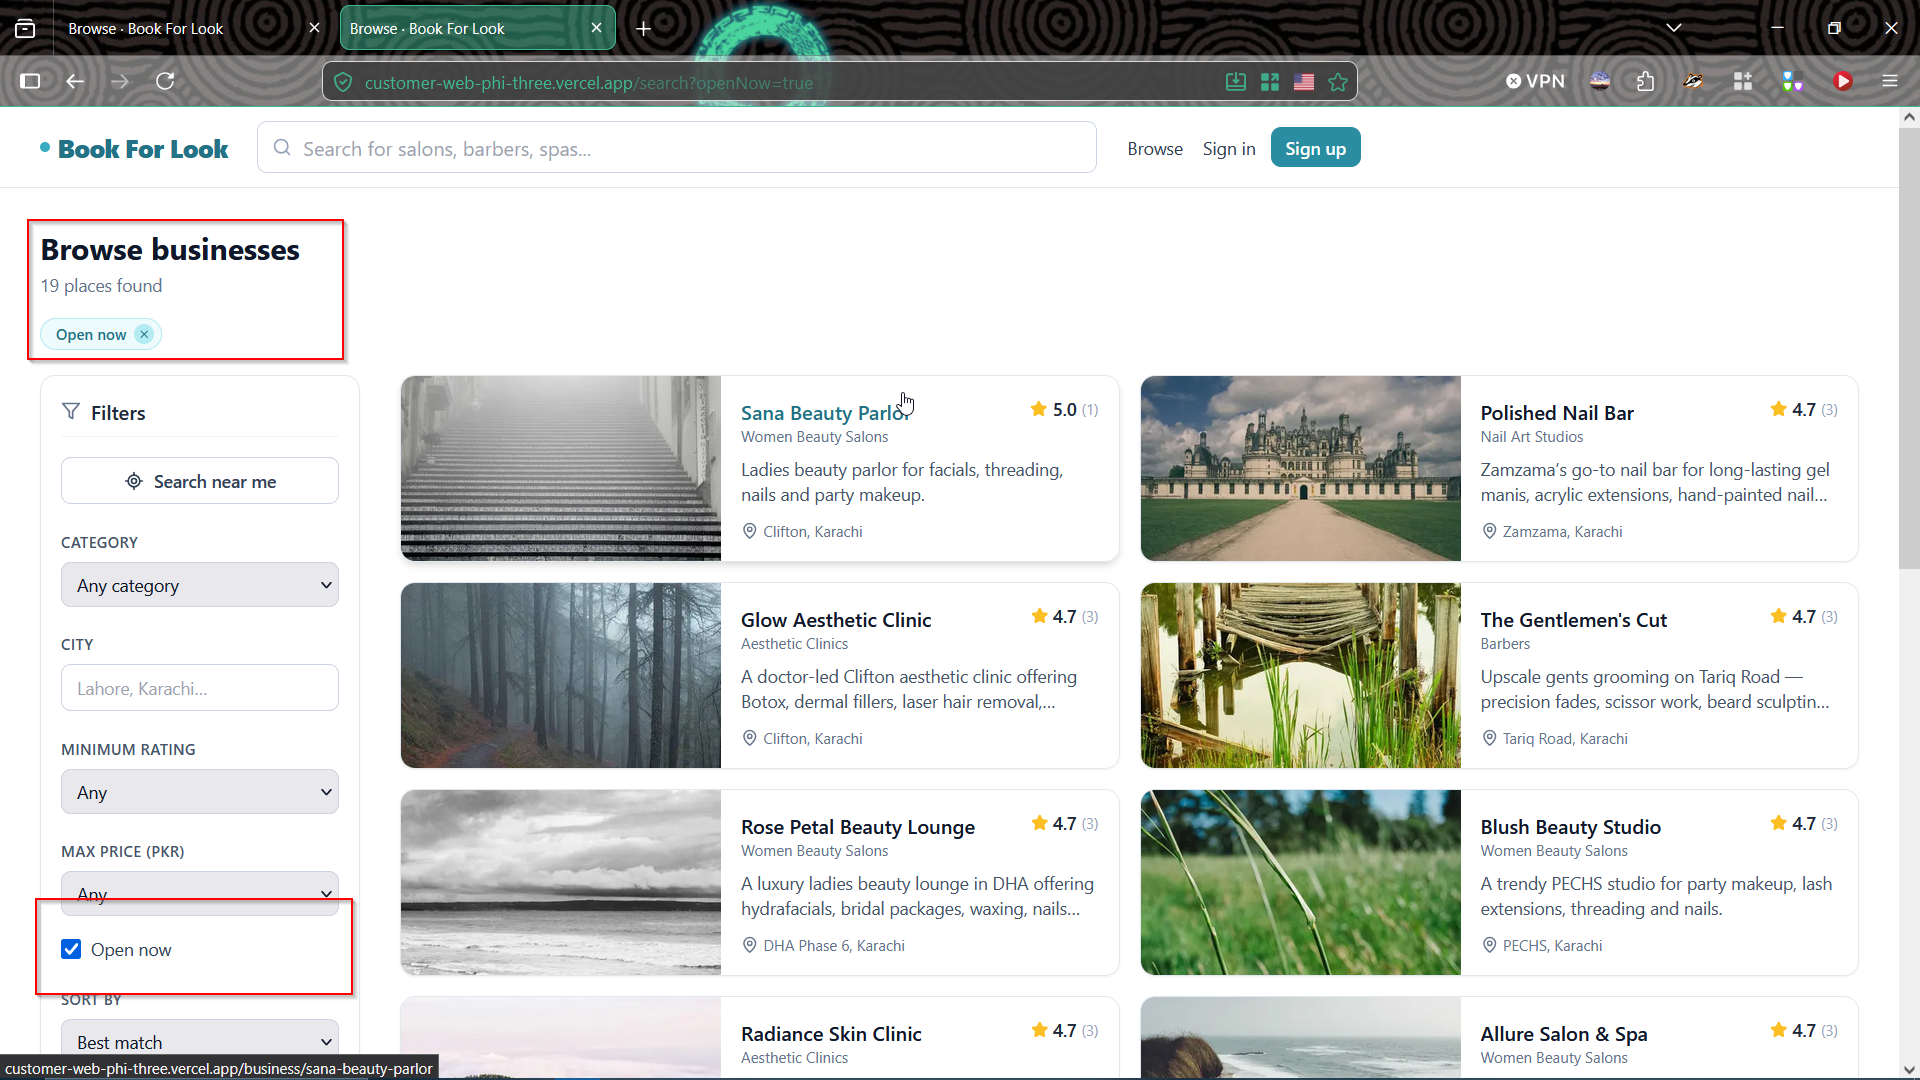Click the install app icon in address bar
This screenshot has width=1920, height=1080.
coord(1236,82)
